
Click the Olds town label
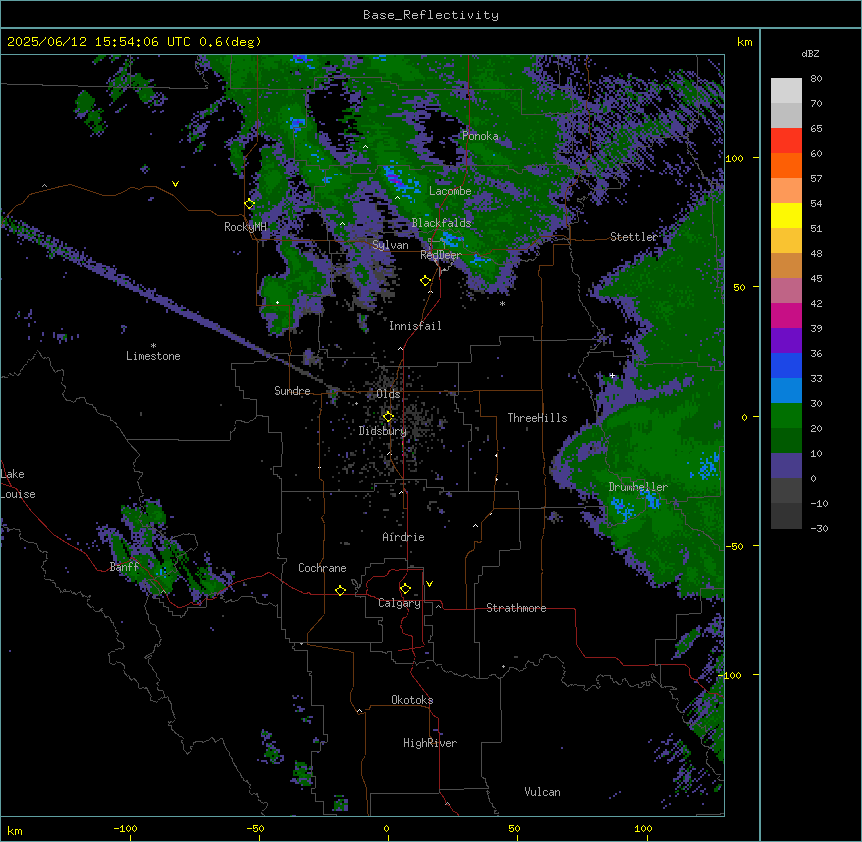tap(388, 394)
